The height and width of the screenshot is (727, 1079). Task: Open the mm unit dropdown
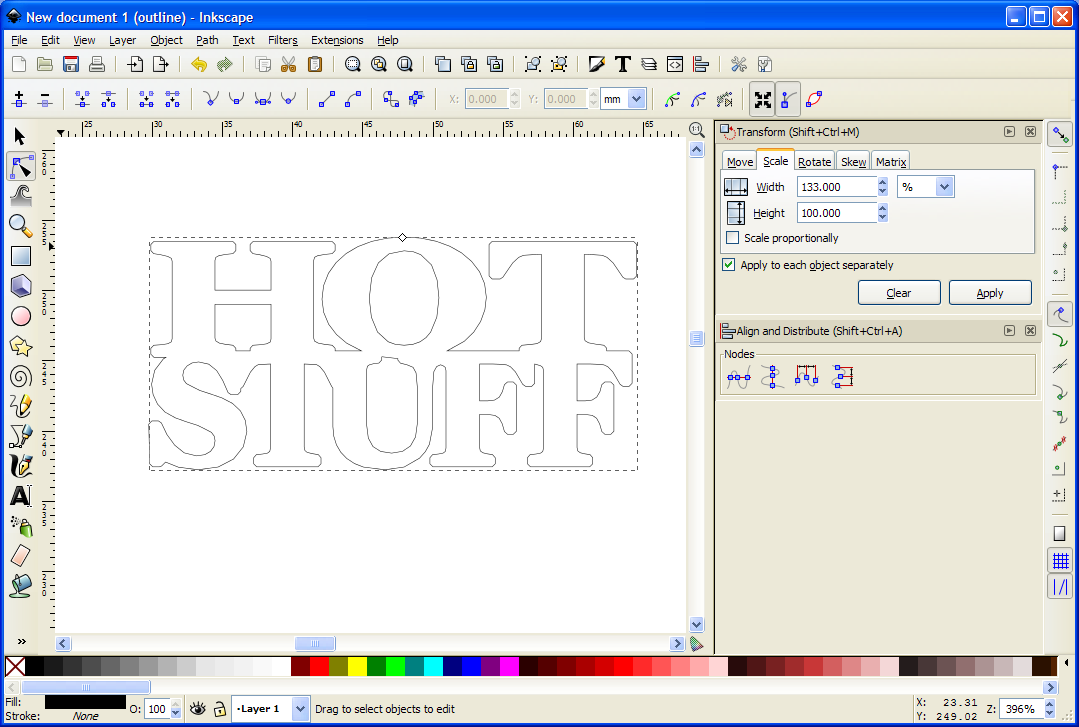[637, 99]
